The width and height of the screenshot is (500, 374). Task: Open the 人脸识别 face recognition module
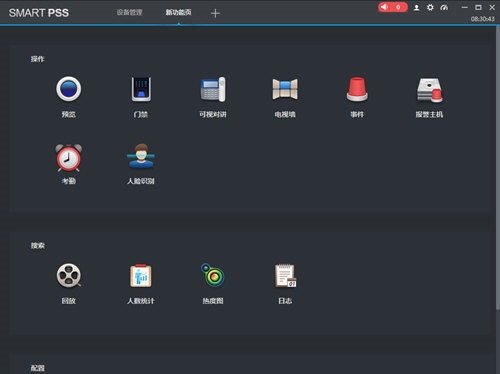[x=141, y=156]
